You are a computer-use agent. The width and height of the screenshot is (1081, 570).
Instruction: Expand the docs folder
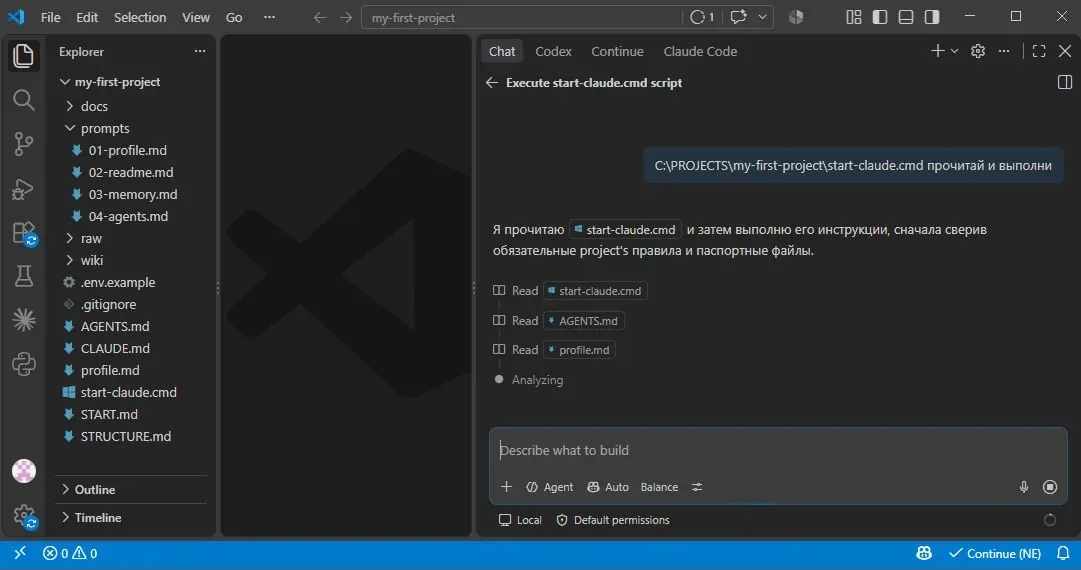coord(70,106)
